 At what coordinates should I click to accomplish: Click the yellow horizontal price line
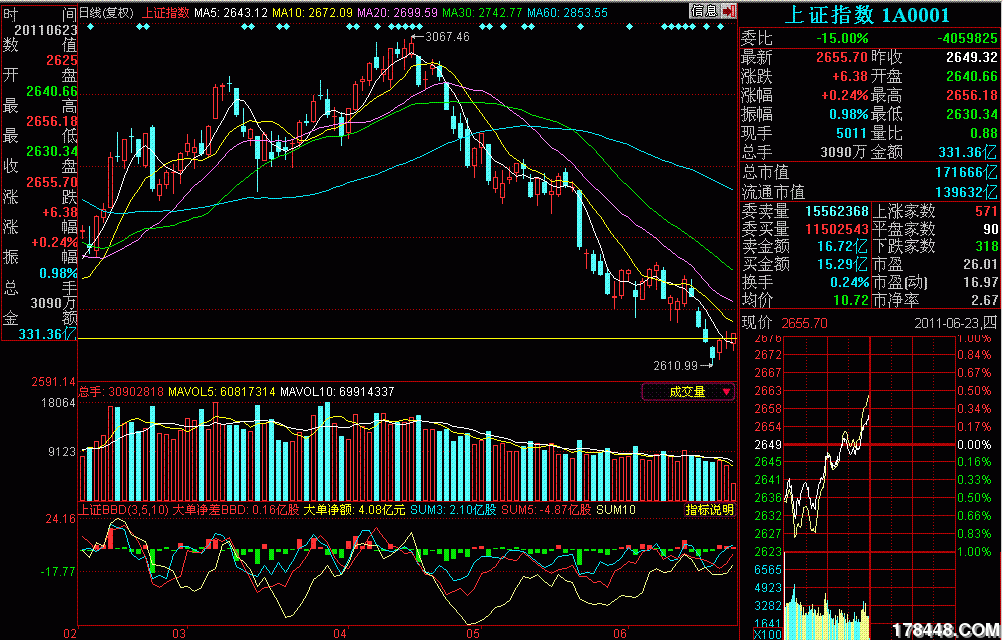point(400,339)
